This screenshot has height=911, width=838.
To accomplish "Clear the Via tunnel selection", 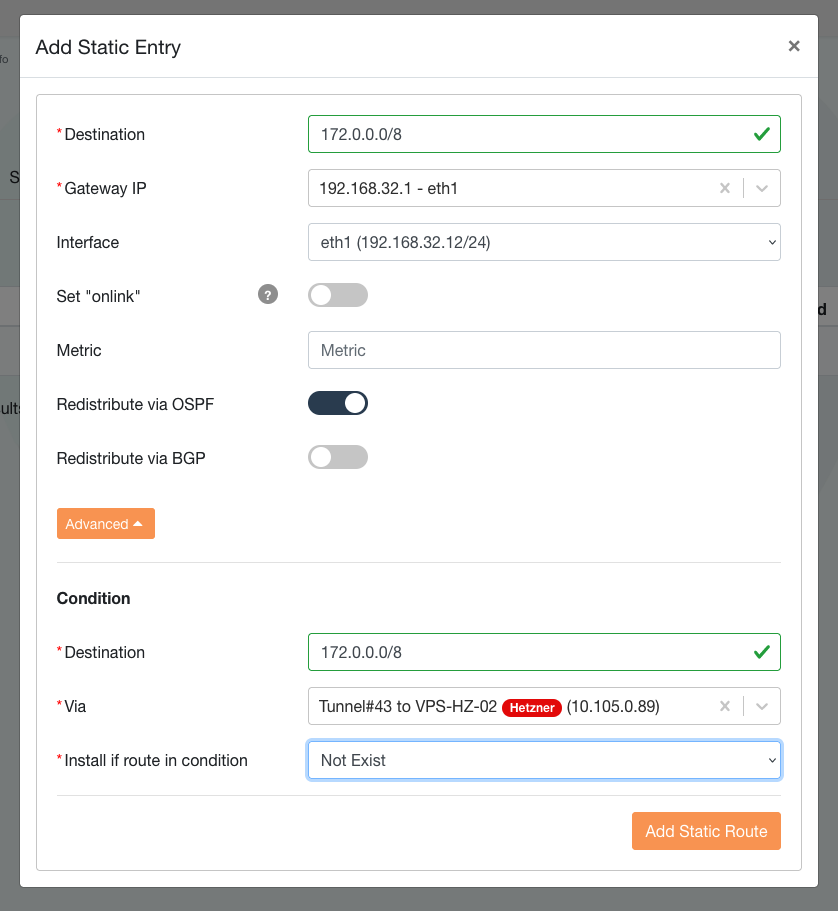I will [725, 706].
